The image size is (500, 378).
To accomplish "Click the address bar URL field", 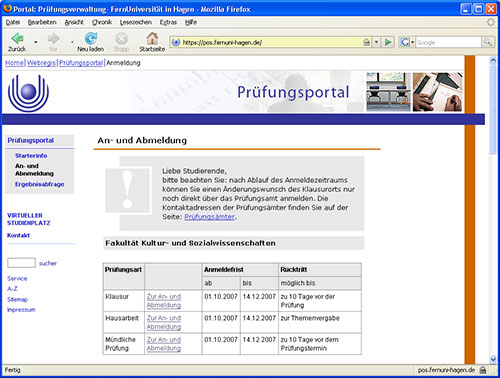I will 272,42.
